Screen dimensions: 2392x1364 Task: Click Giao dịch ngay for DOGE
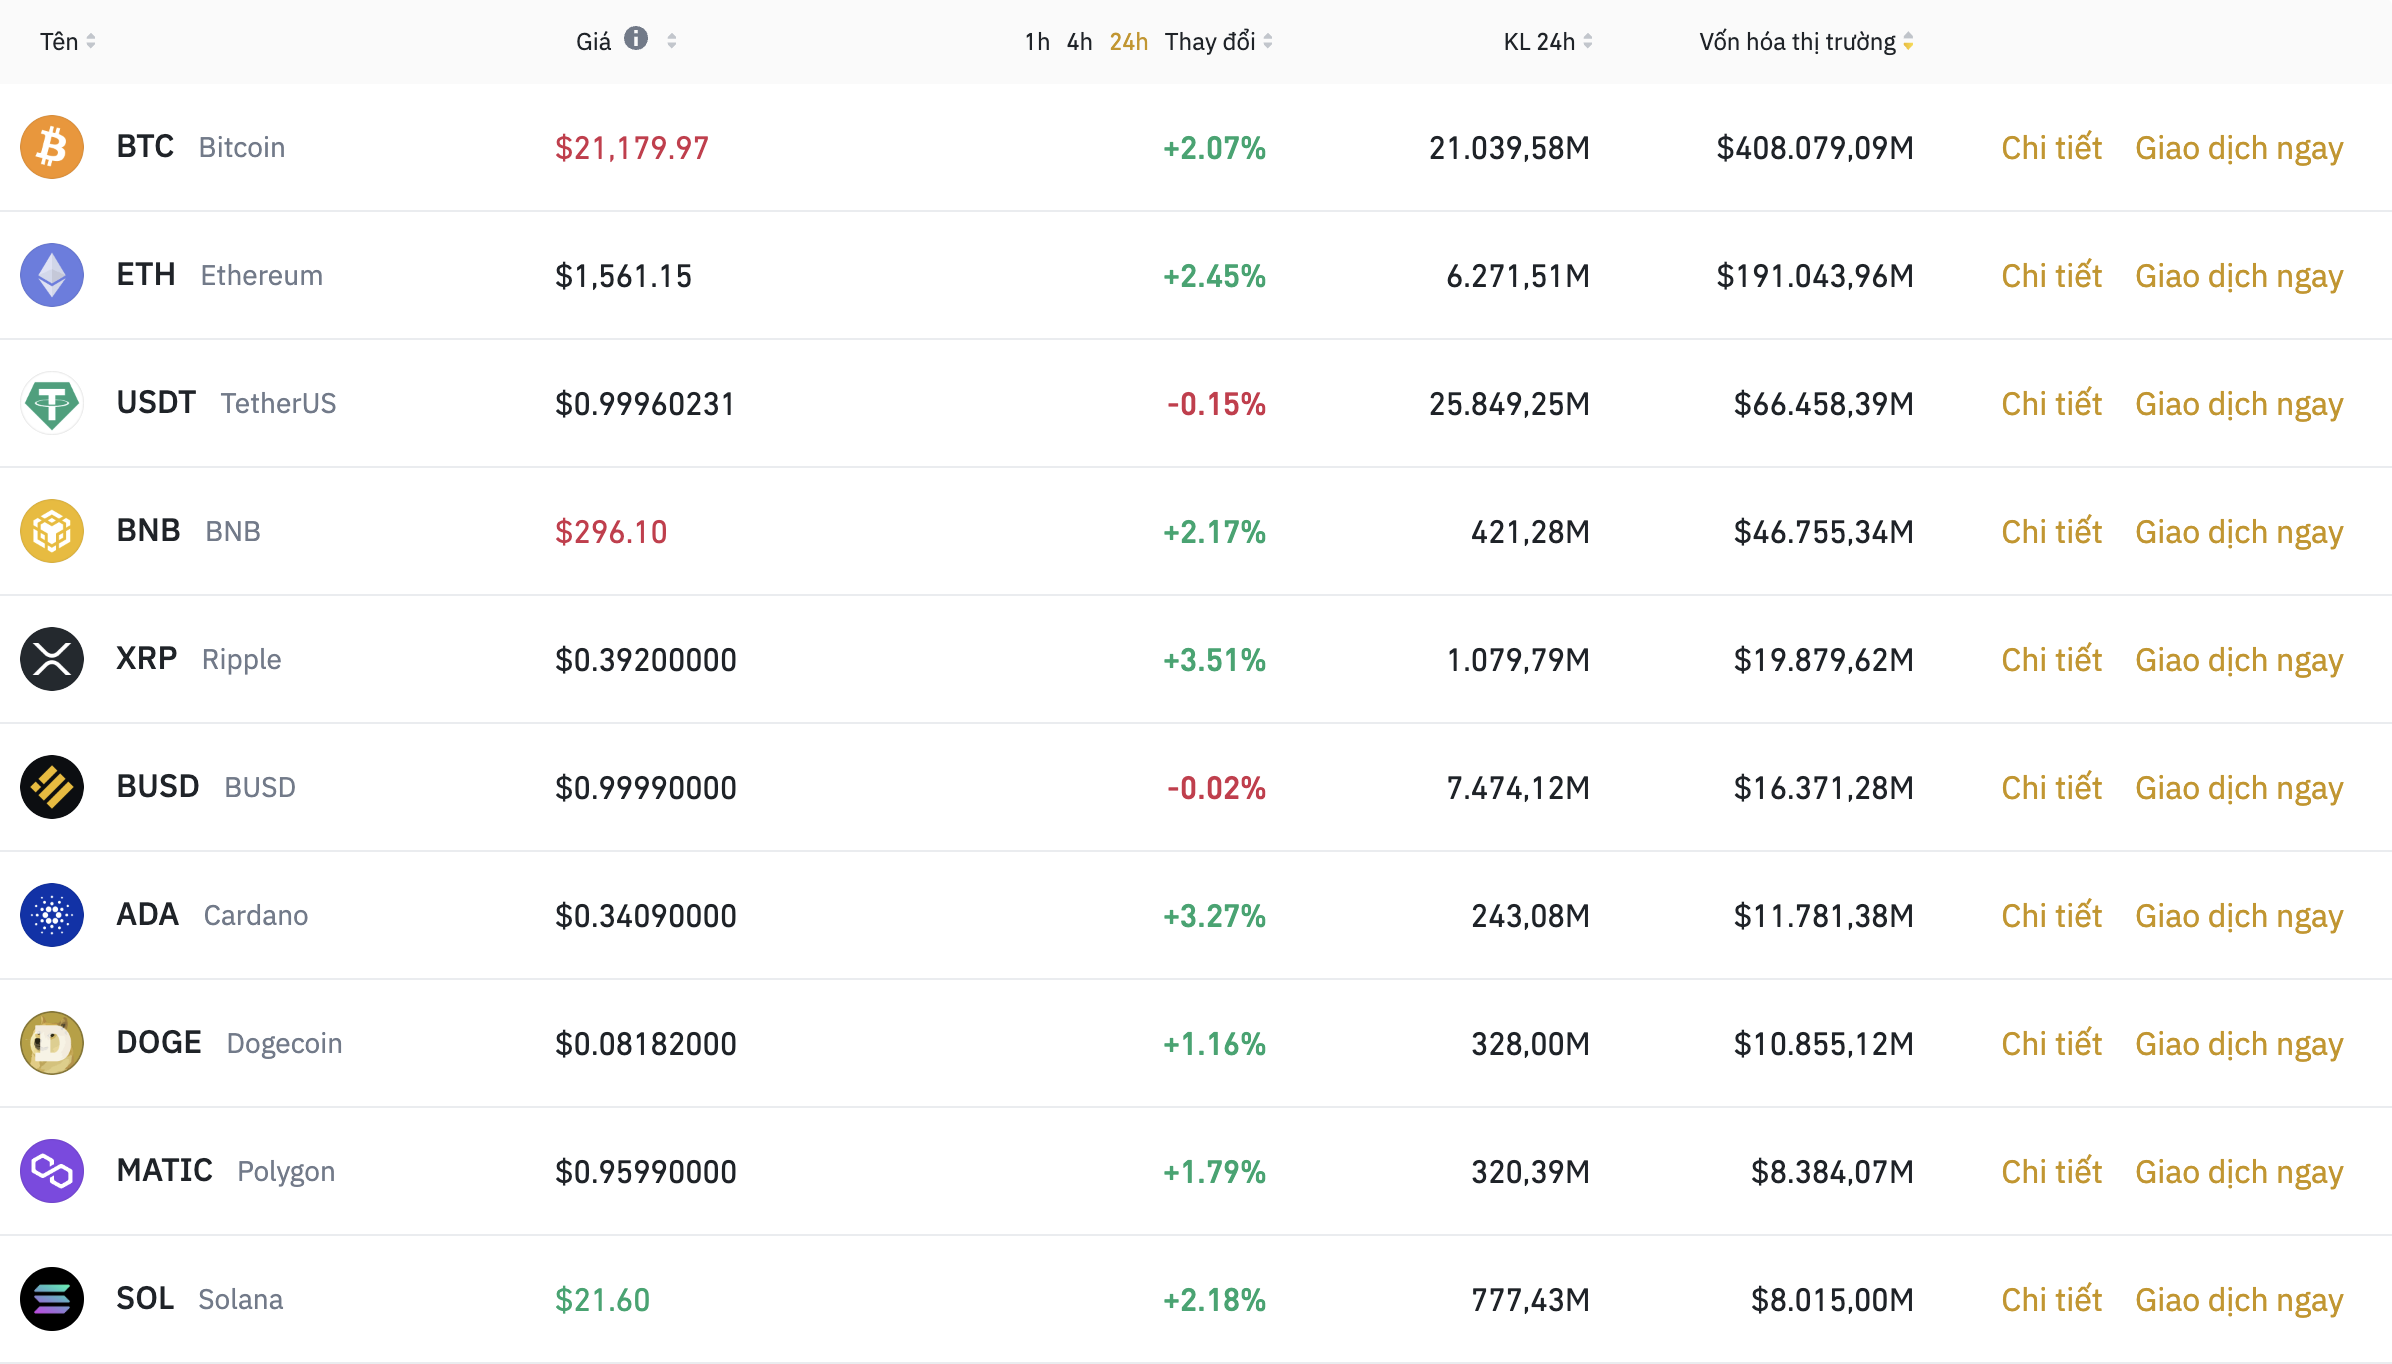click(2239, 1046)
